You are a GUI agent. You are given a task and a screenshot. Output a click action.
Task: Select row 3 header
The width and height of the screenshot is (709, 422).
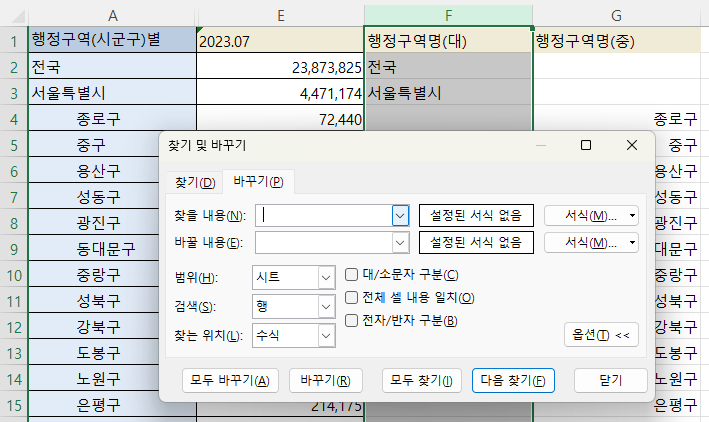coord(14,93)
